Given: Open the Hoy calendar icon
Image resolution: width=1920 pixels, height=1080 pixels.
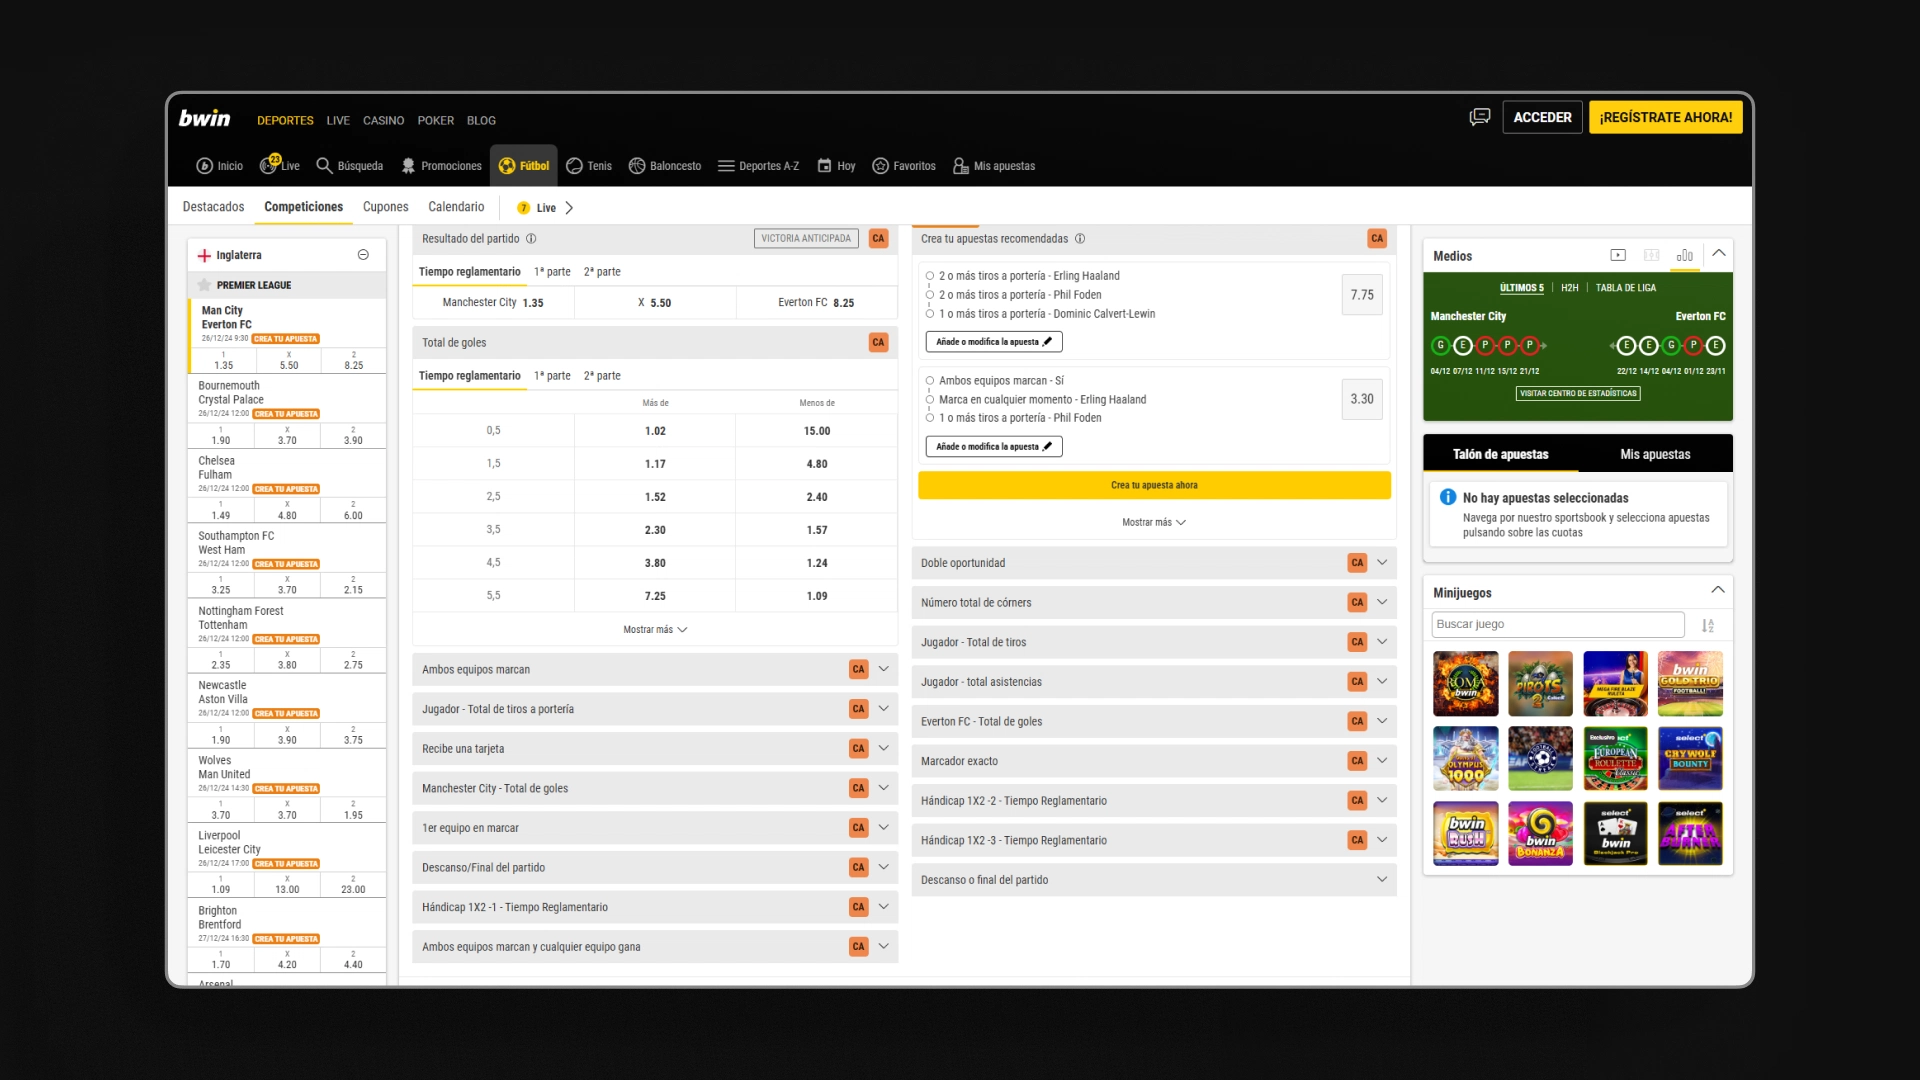Looking at the screenshot, I should (x=824, y=166).
